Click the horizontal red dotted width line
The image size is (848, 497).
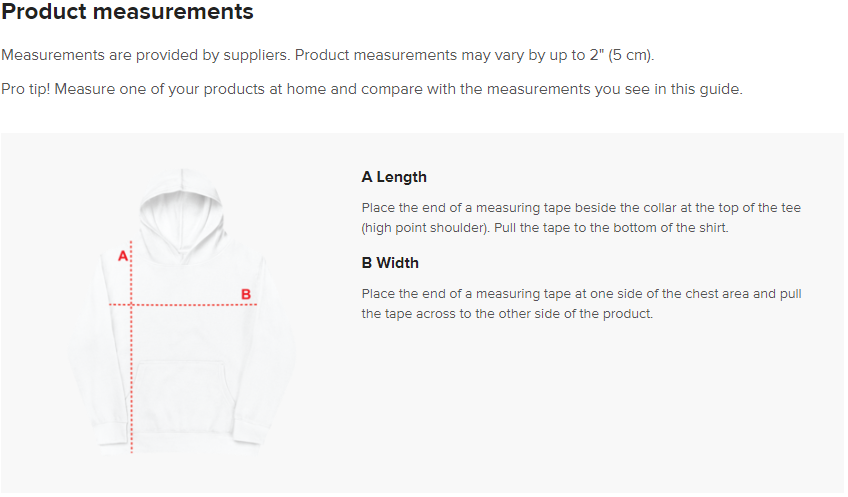(190, 304)
